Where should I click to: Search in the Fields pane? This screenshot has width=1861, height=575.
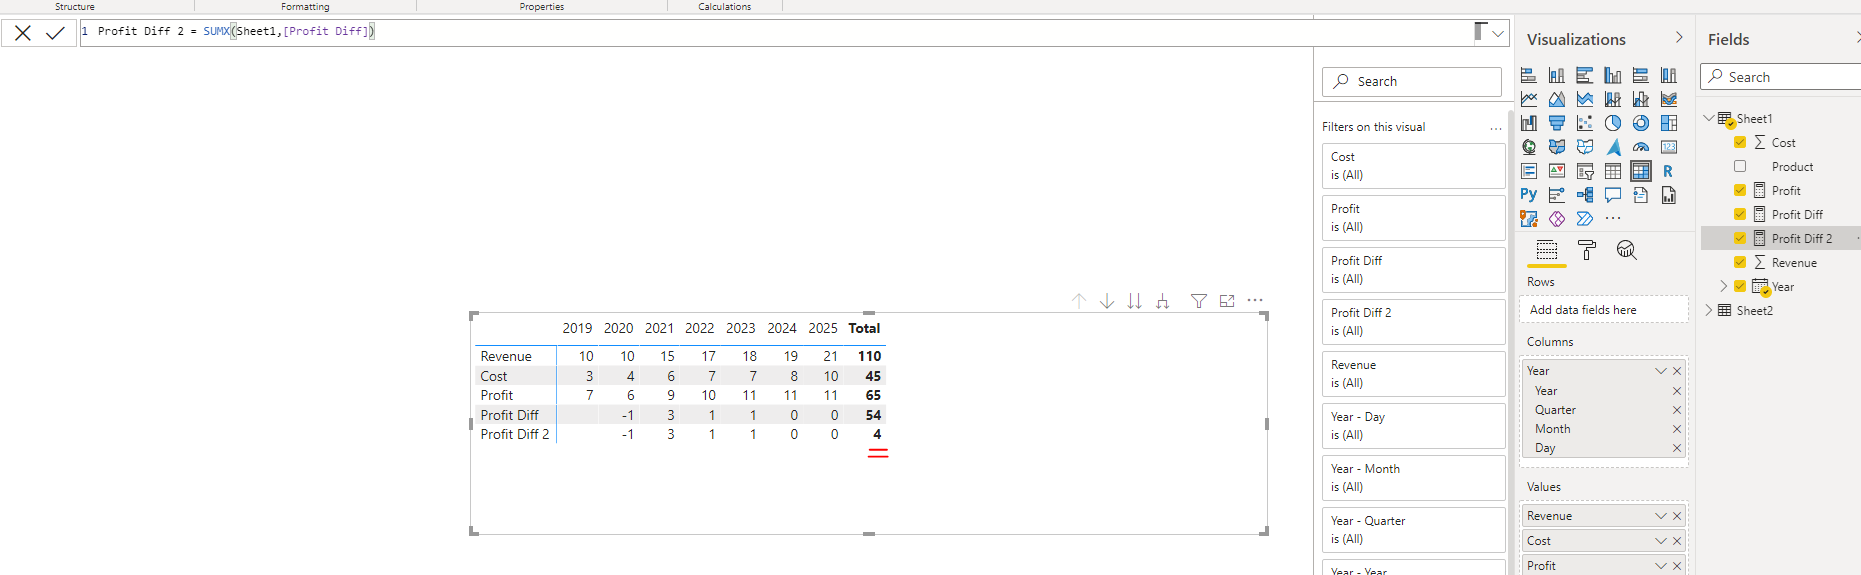[1780, 77]
